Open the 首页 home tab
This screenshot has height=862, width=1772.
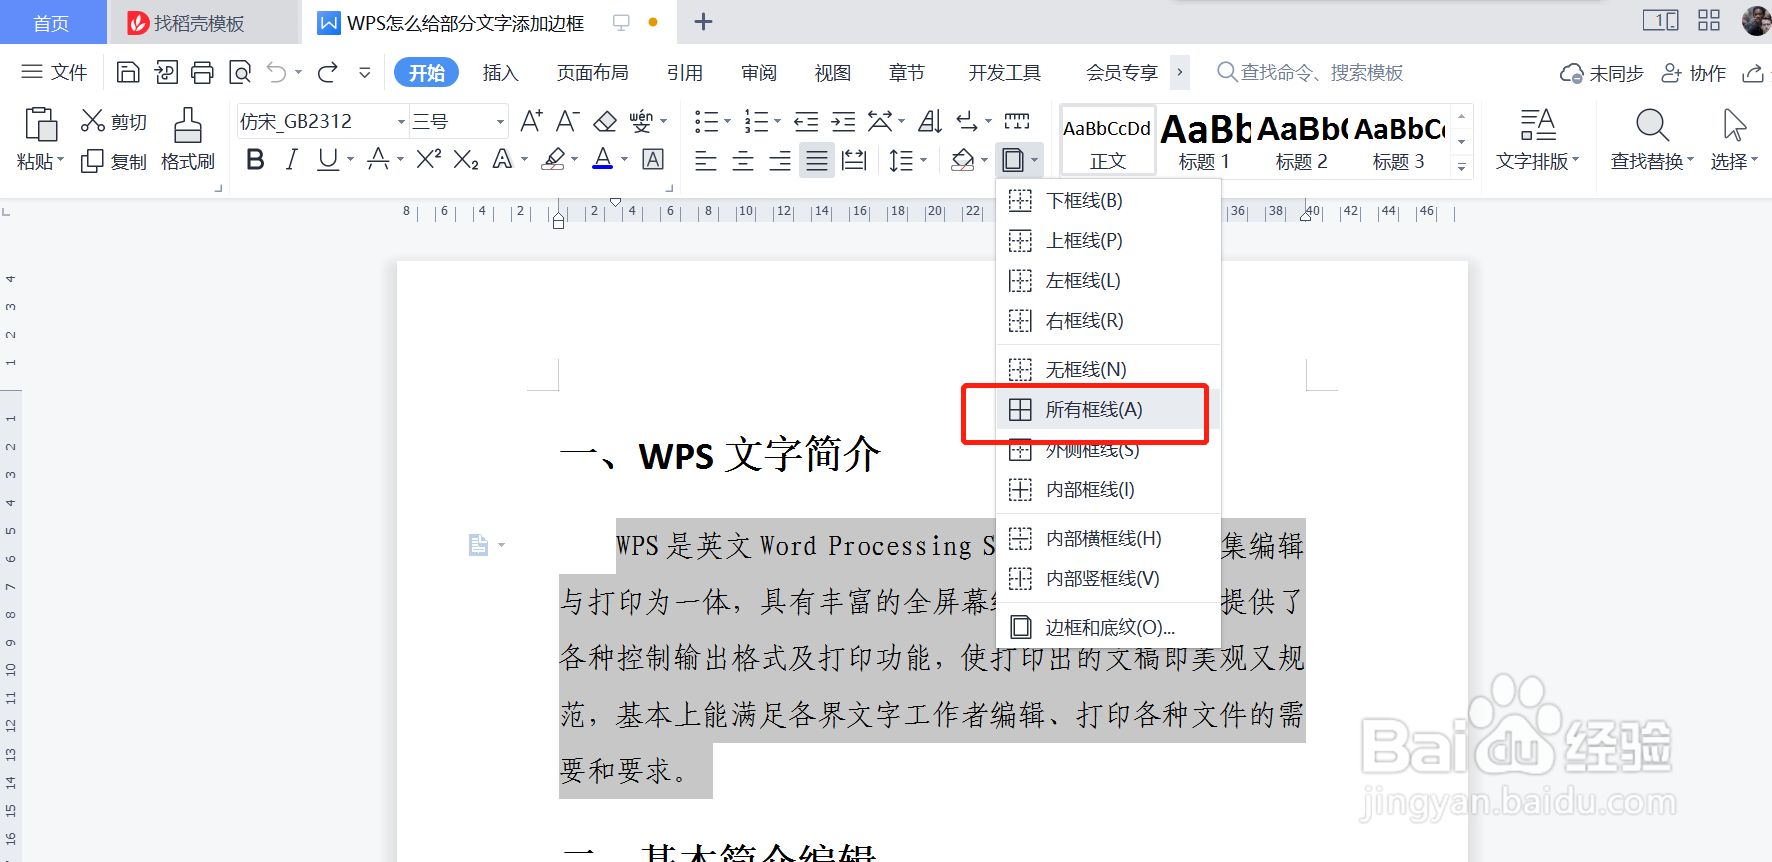tap(52, 22)
